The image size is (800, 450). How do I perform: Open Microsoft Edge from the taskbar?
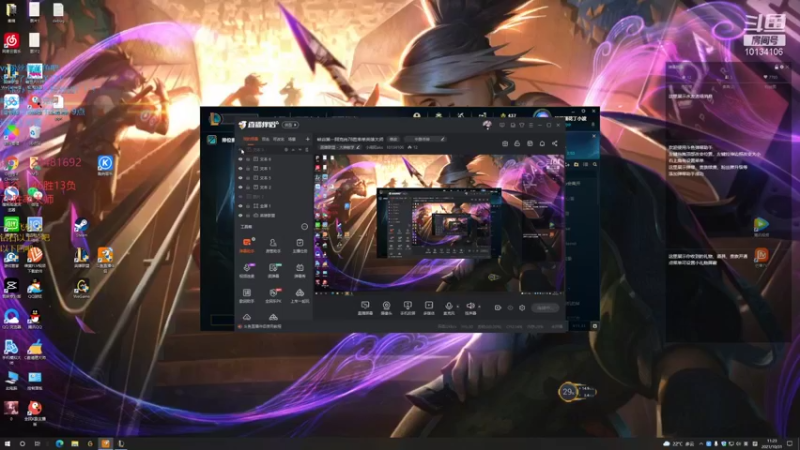click(59, 443)
